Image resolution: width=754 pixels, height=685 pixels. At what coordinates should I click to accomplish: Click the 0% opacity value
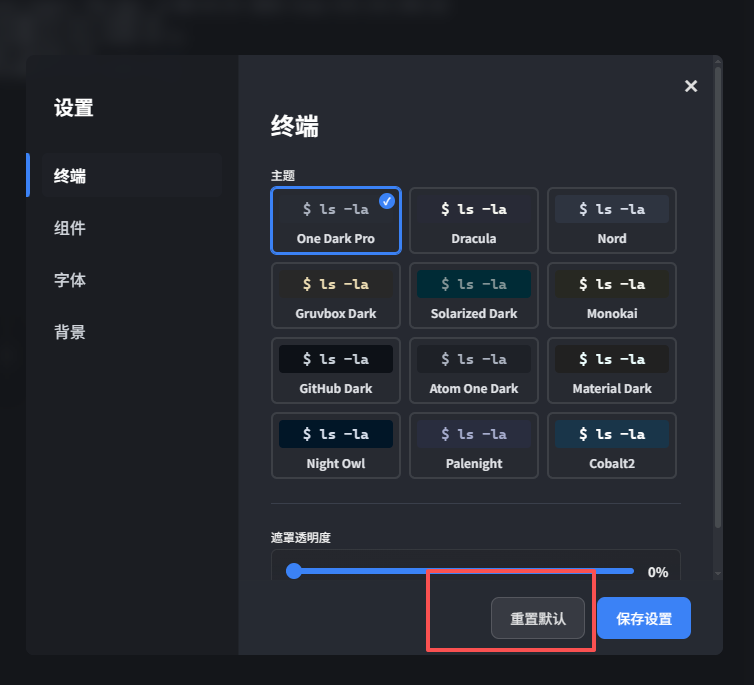click(657, 572)
